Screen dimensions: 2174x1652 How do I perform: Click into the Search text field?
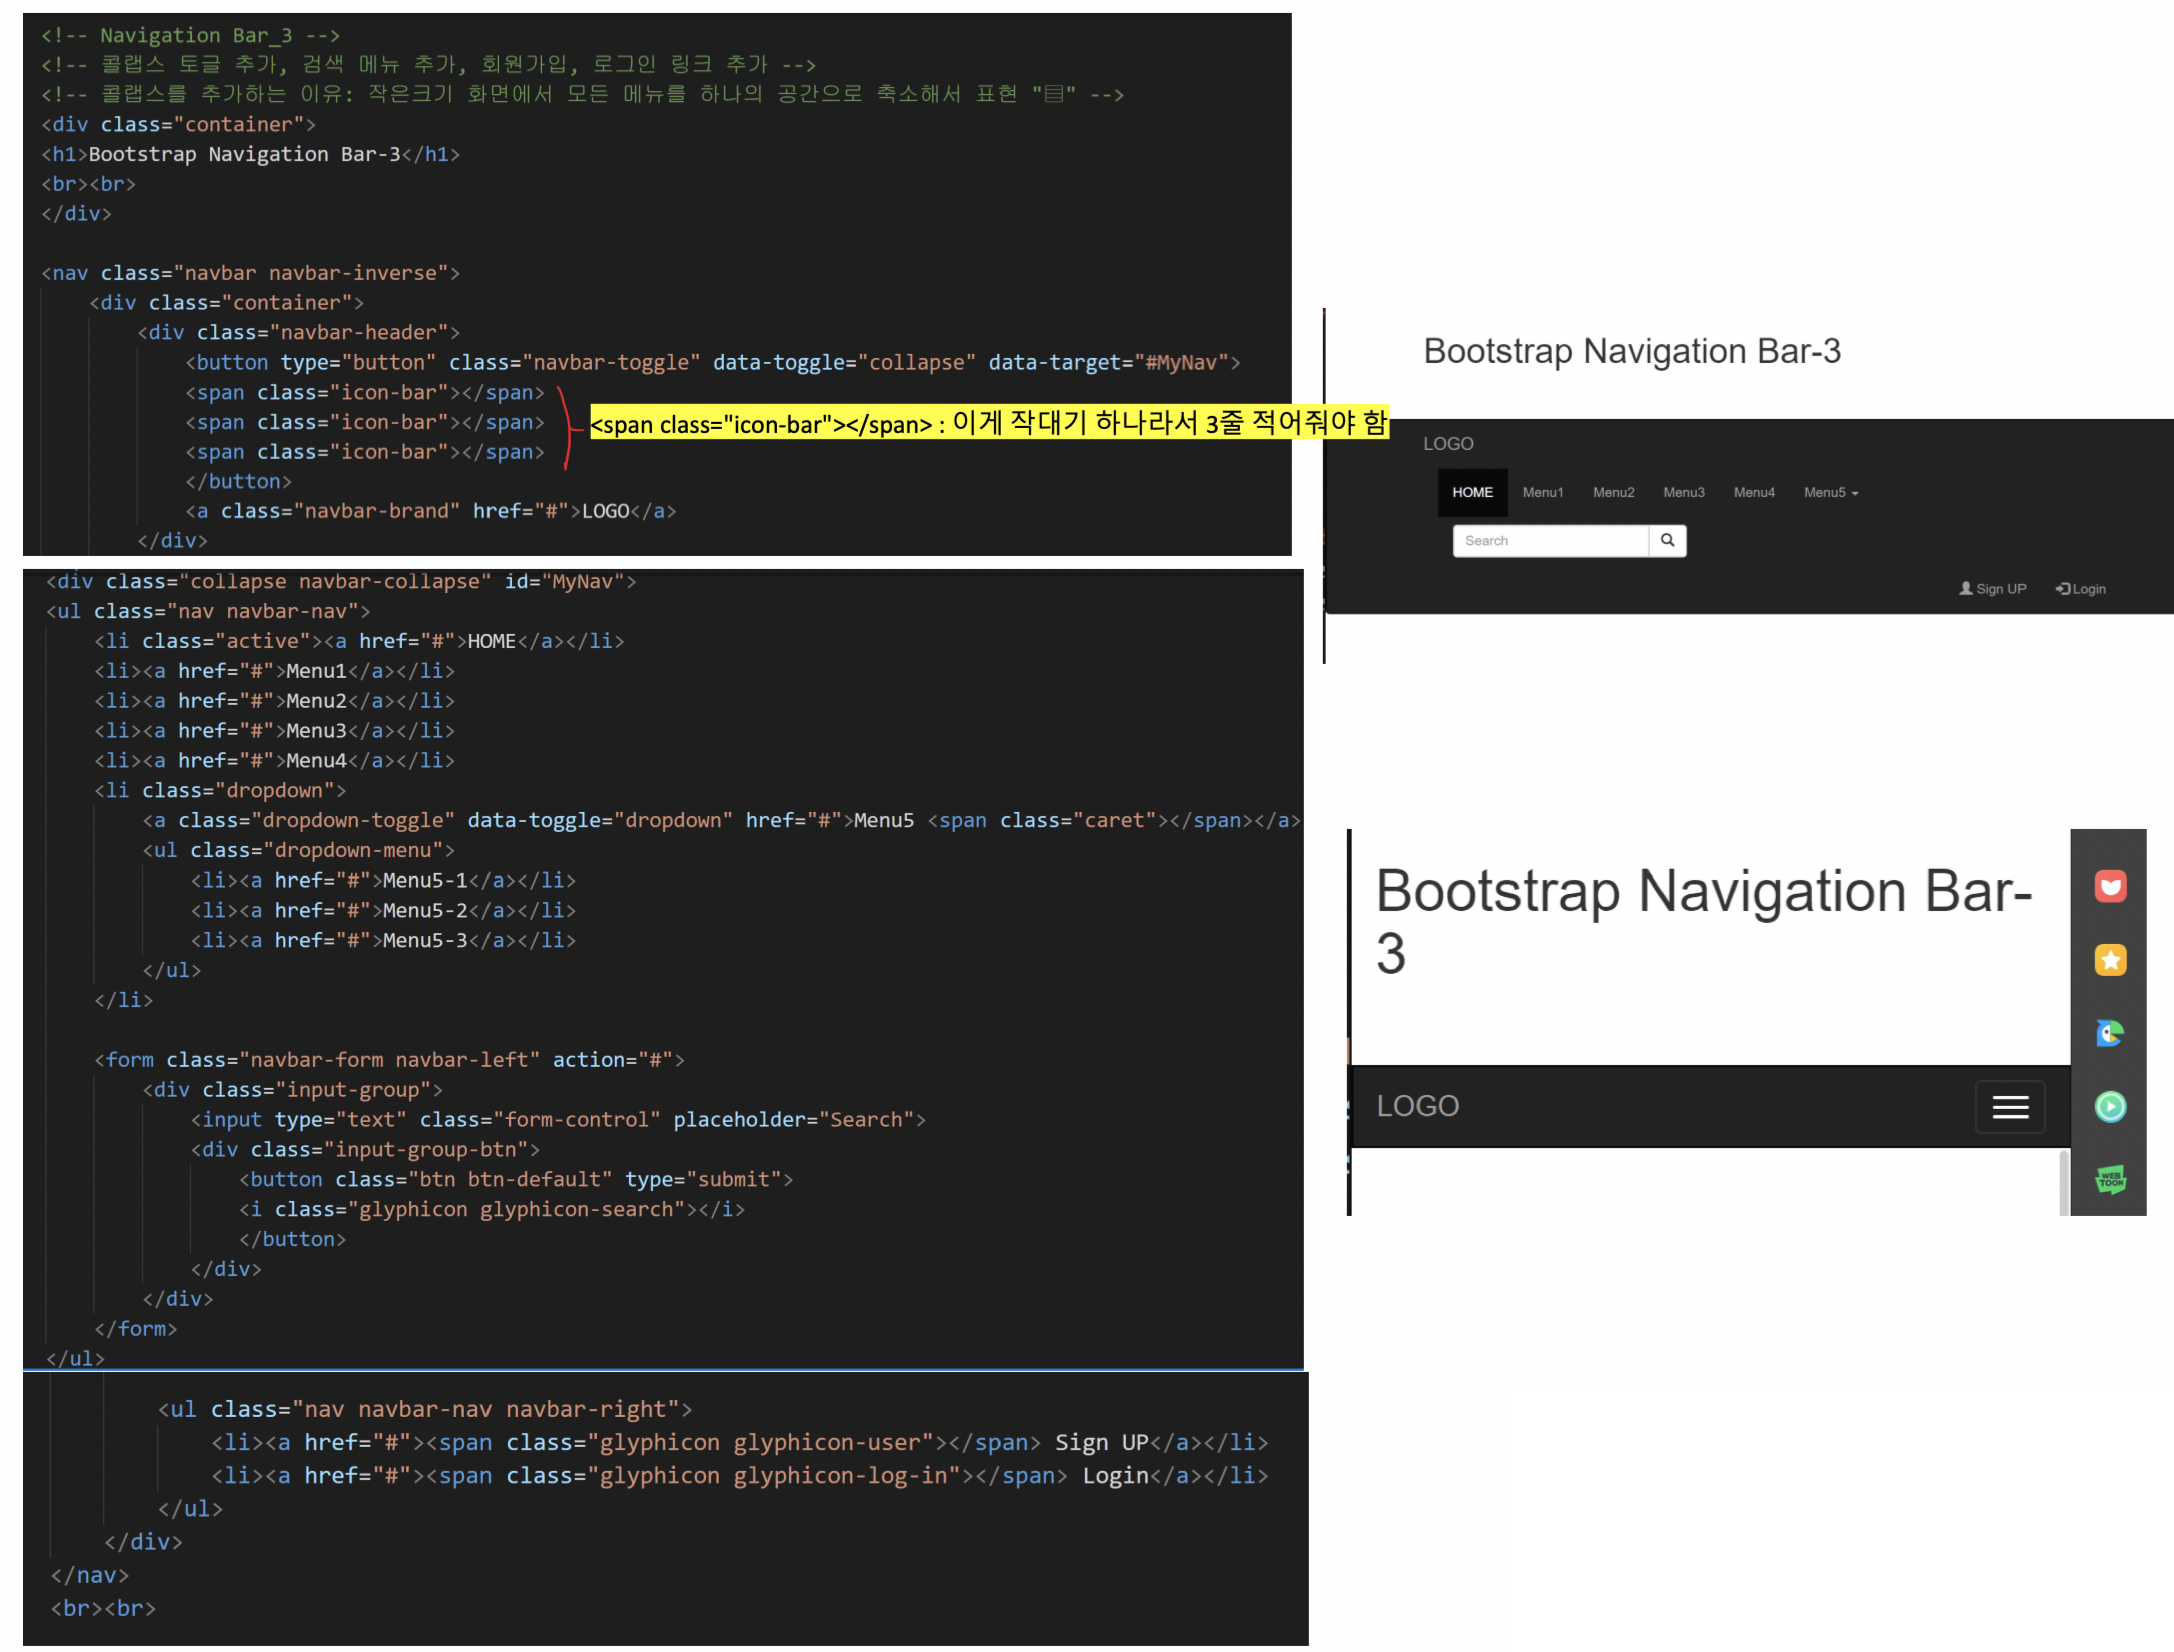pyautogui.click(x=1549, y=541)
